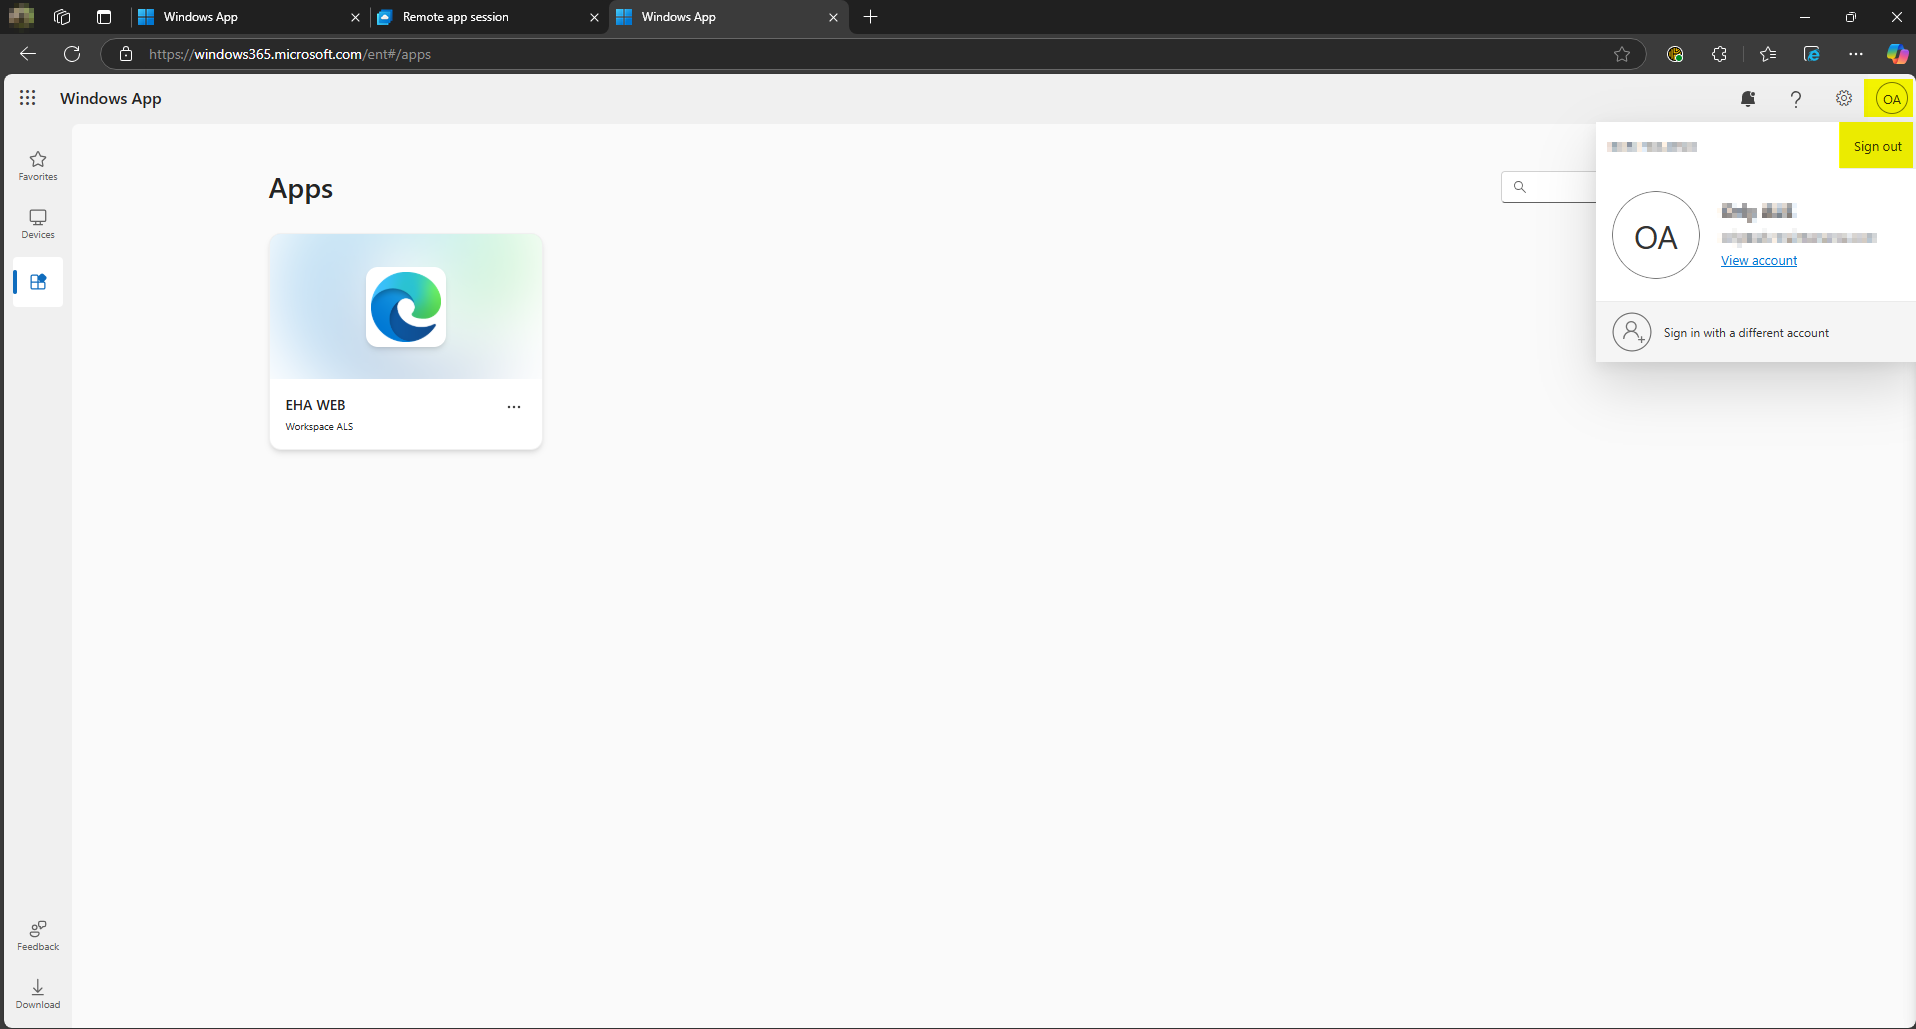The width and height of the screenshot is (1916, 1029).
Task: Click the address bar URL
Action: 290,54
